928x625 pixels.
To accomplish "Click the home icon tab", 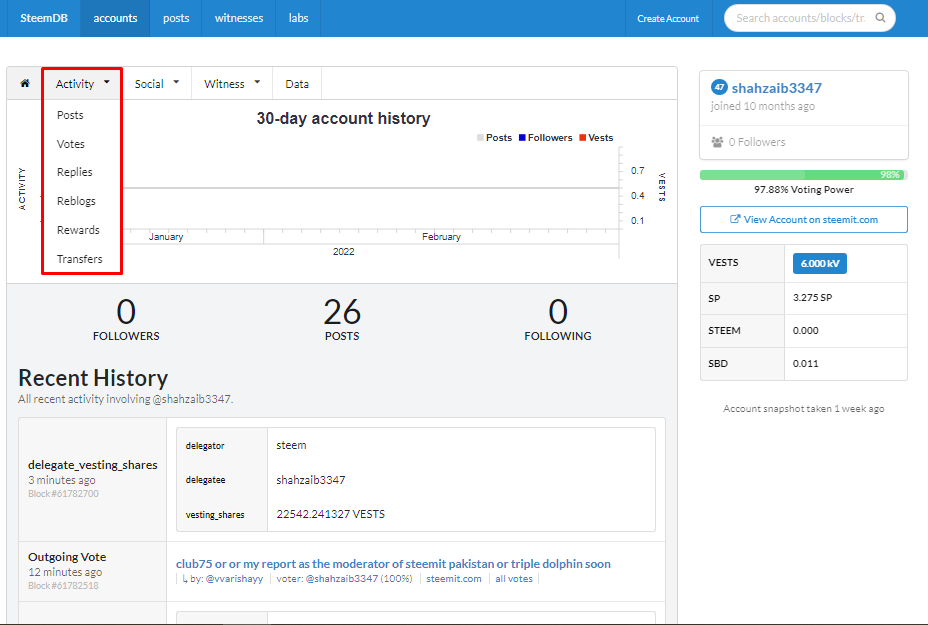I will [x=25, y=83].
